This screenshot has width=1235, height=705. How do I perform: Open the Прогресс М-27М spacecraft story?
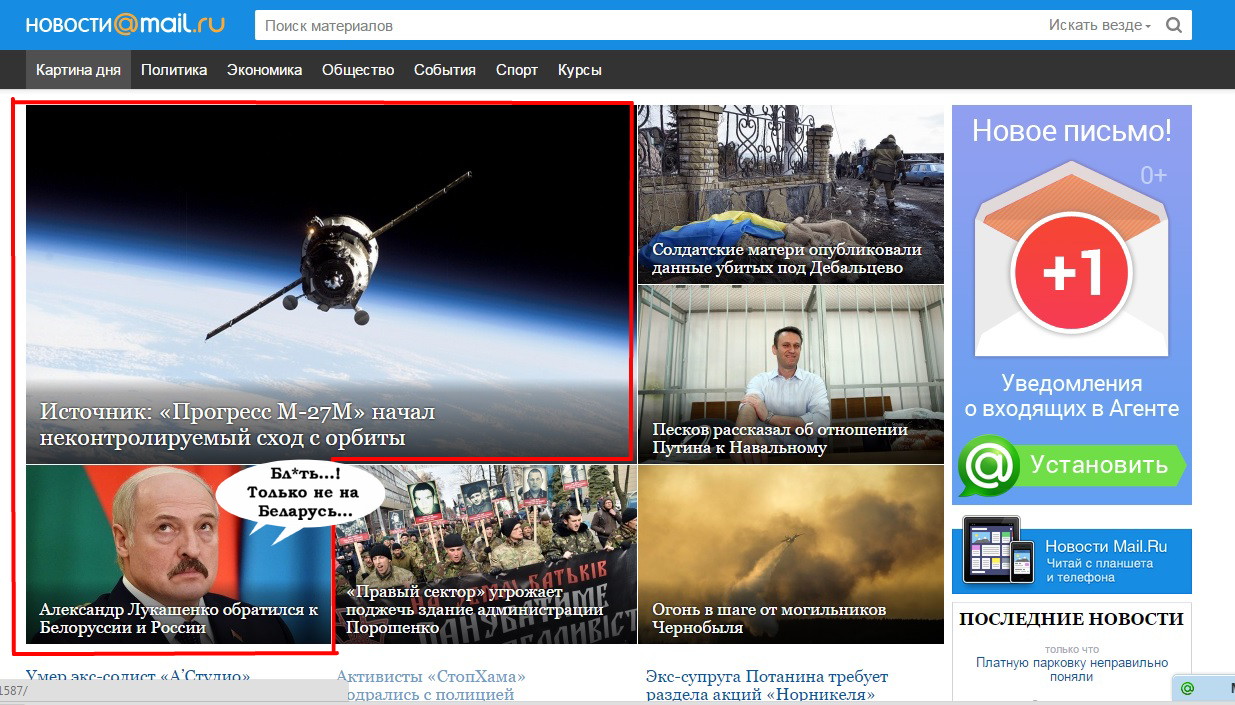pos(328,283)
